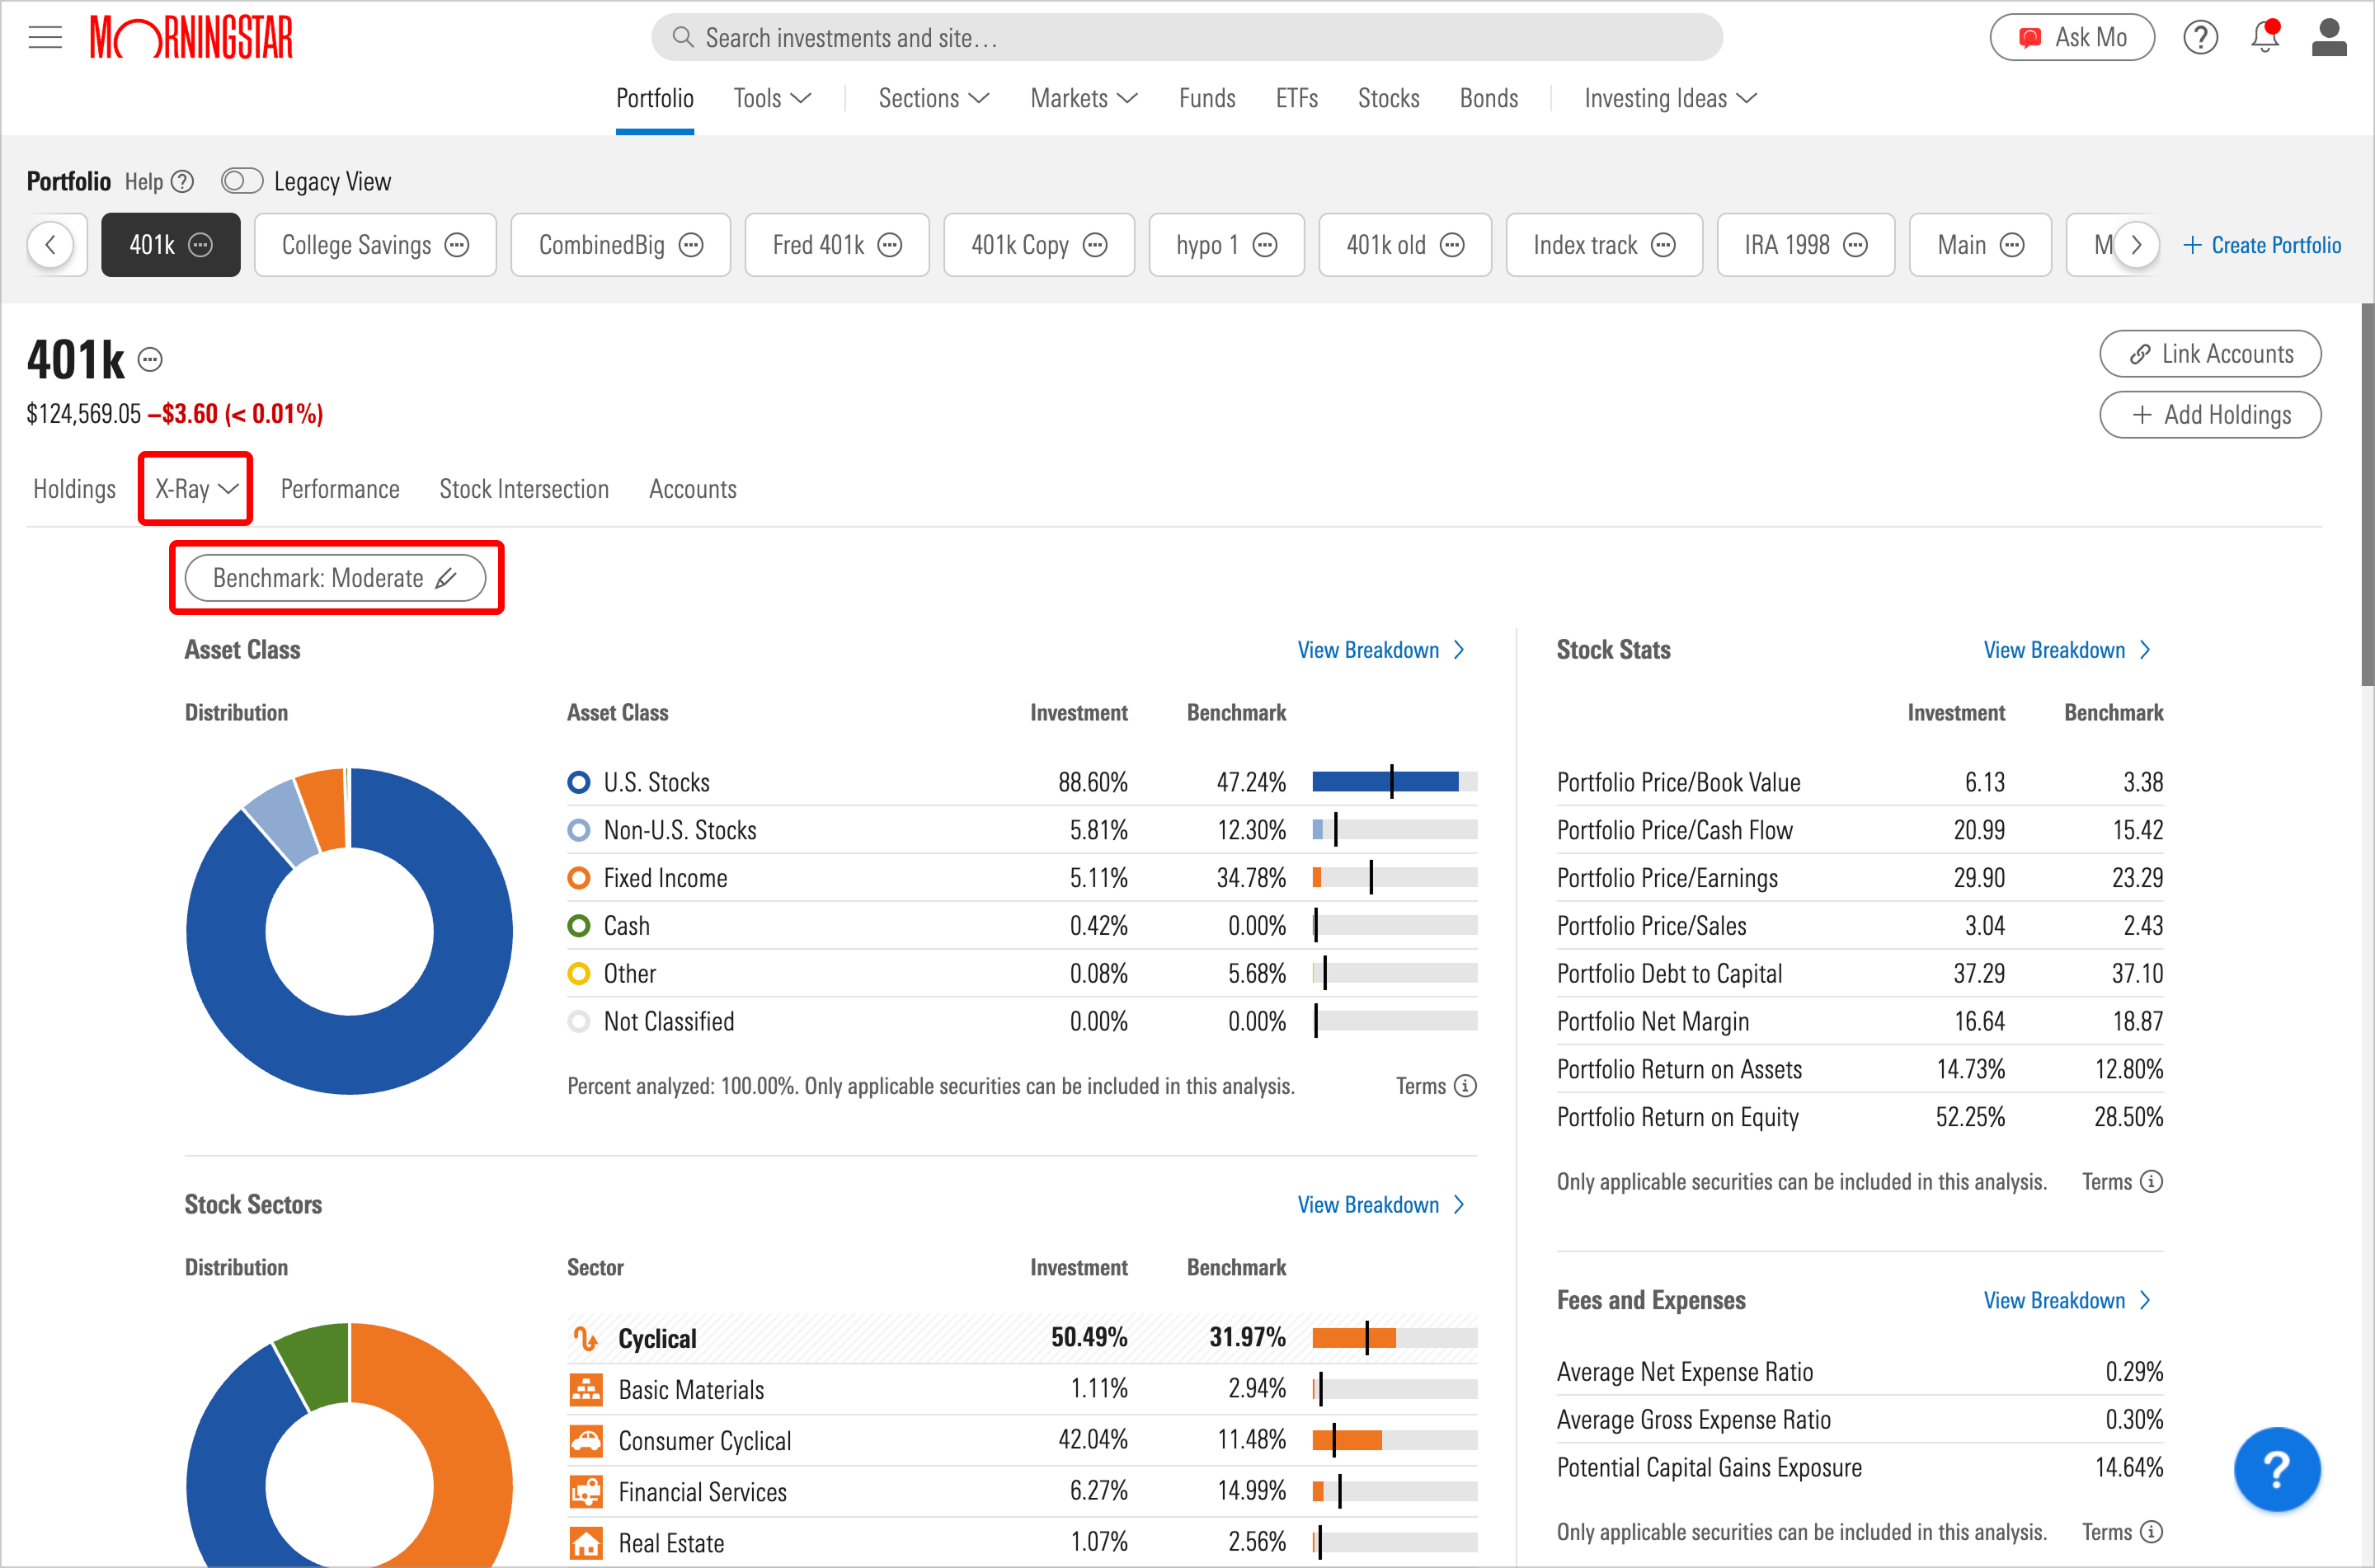Open the Tools menu dropdown
2375x1568 pixels.
pos(772,98)
